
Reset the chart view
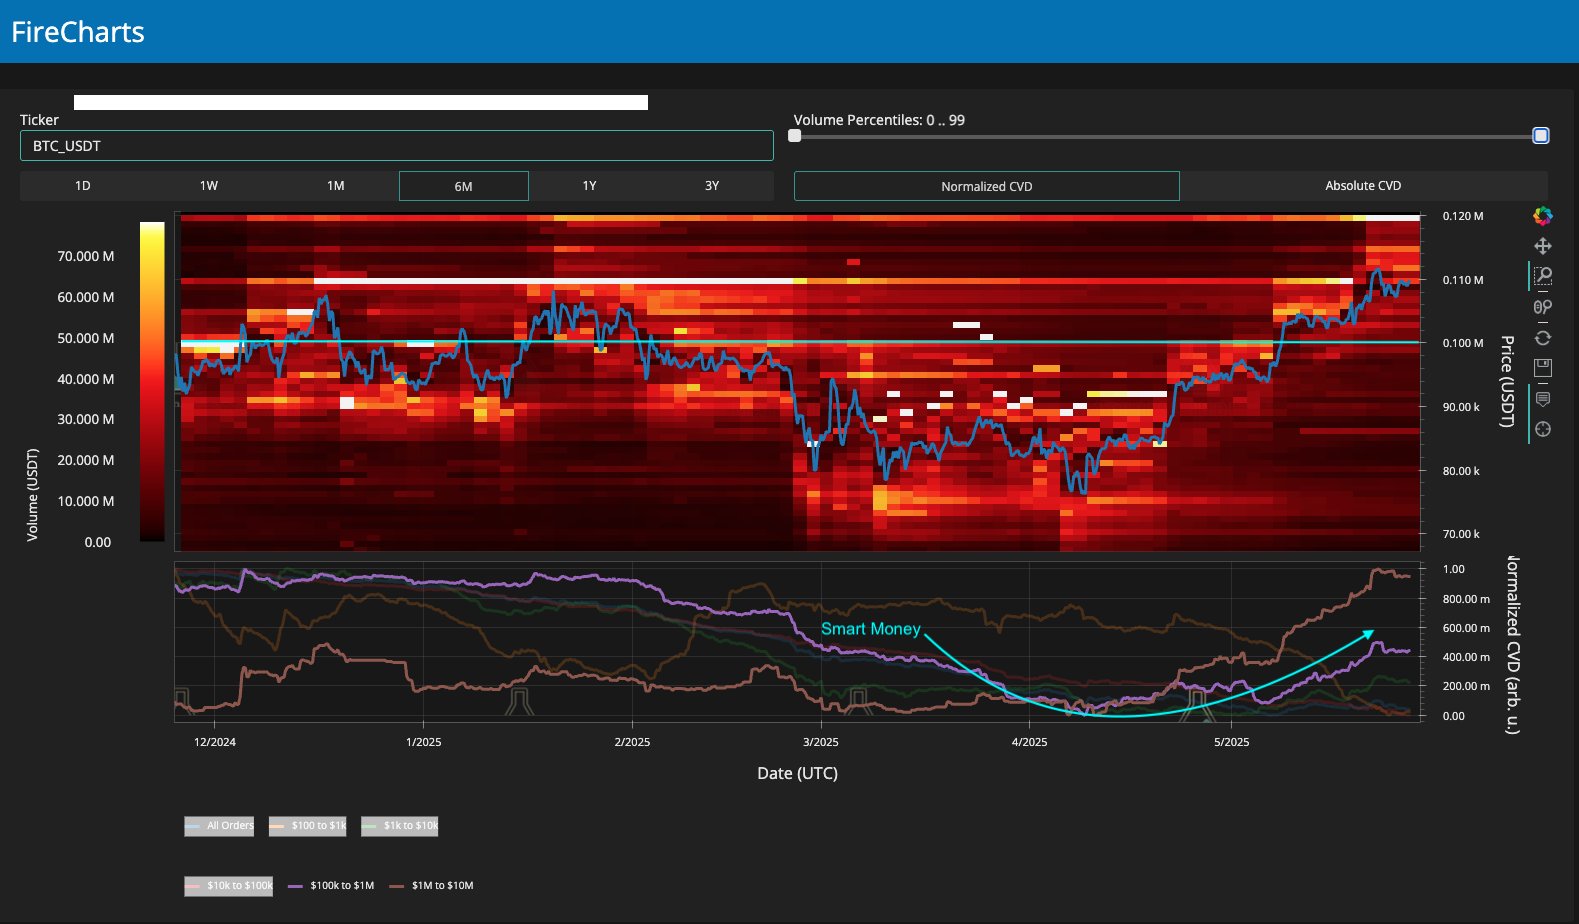tap(1543, 338)
